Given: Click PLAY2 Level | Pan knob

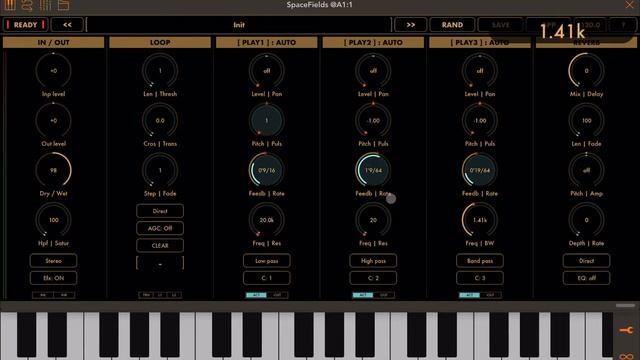Looking at the screenshot, I should coord(373,71).
